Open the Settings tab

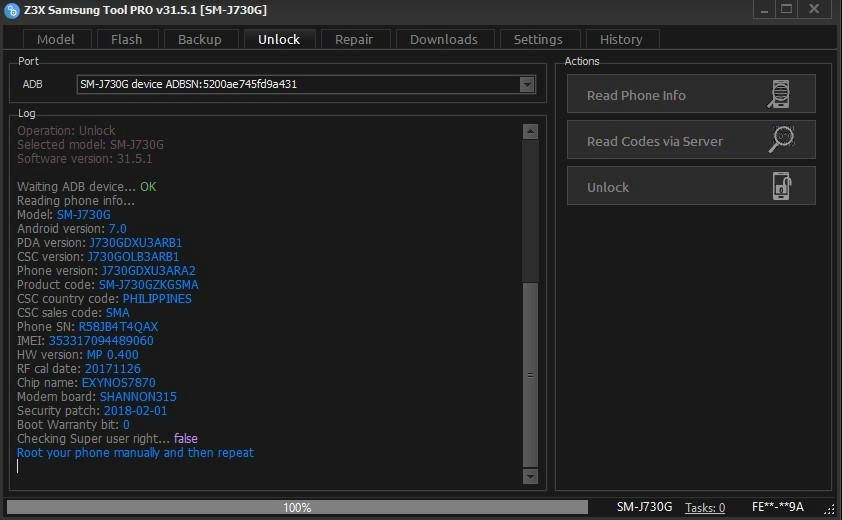coord(538,39)
